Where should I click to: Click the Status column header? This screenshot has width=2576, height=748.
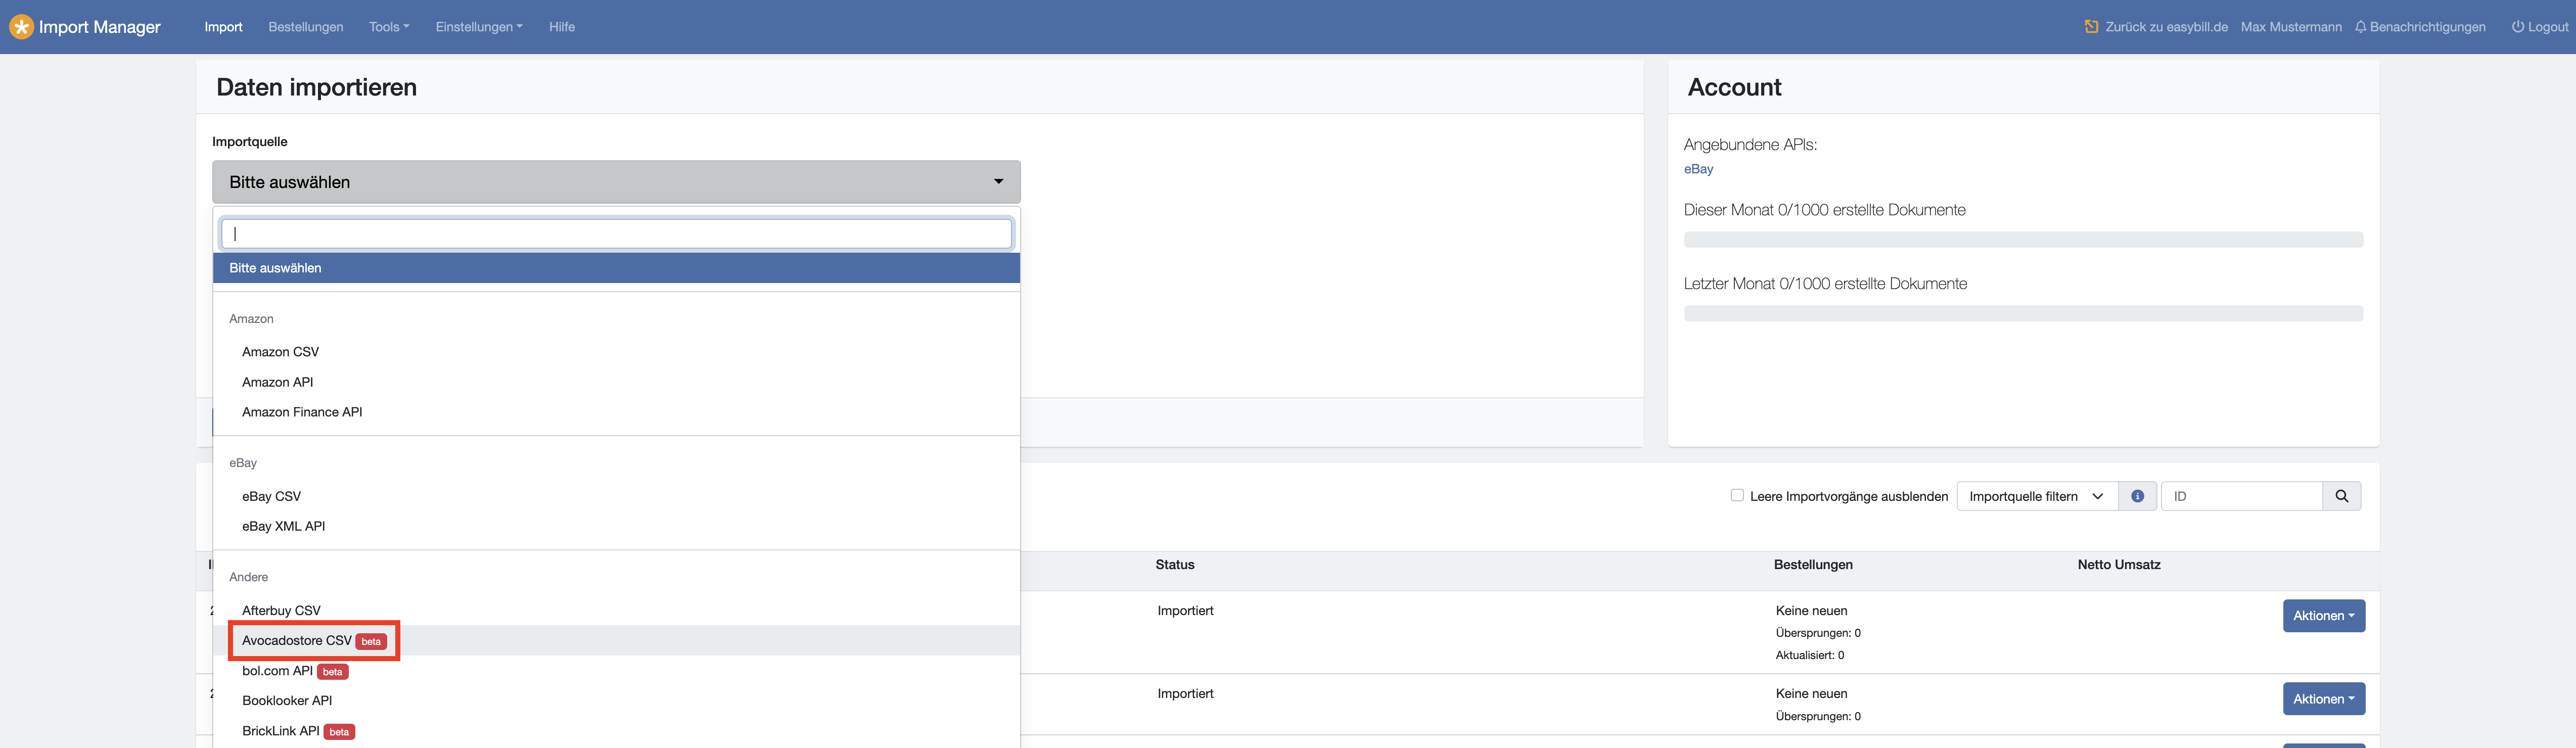[x=1175, y=565]
